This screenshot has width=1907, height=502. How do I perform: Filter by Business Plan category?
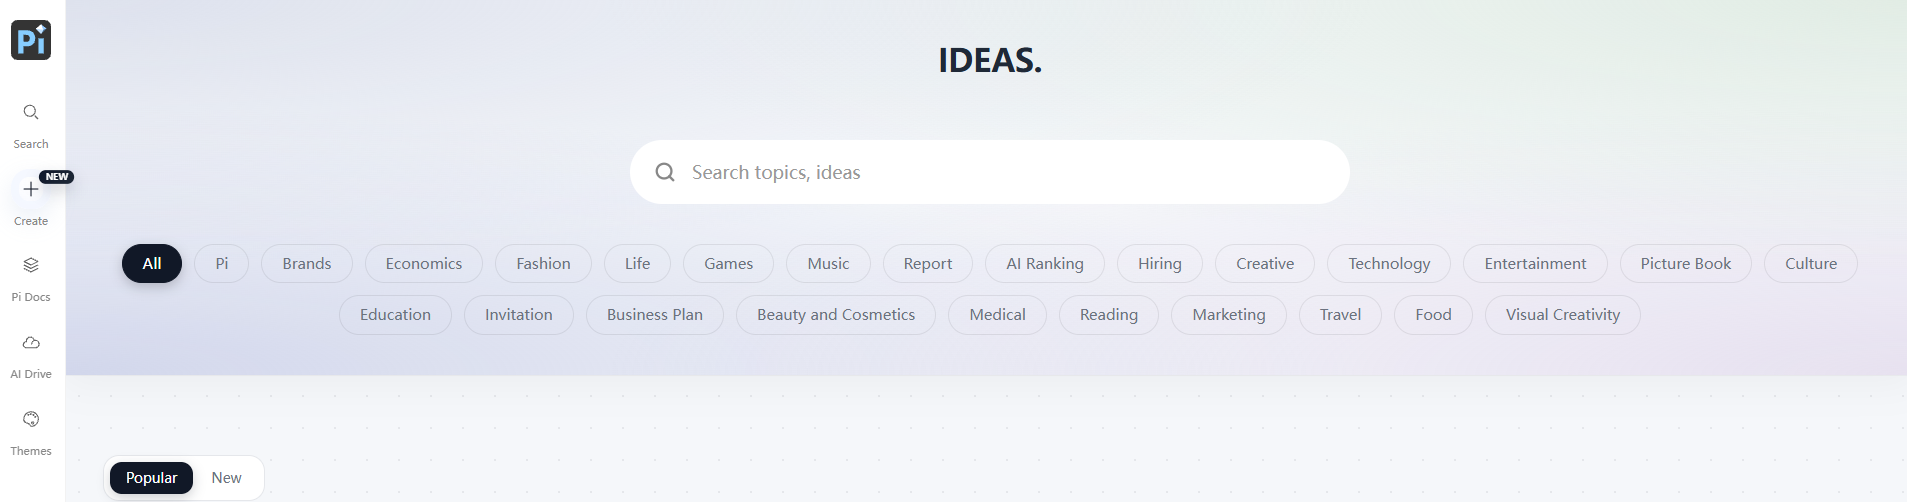click(x=655, y=314)
